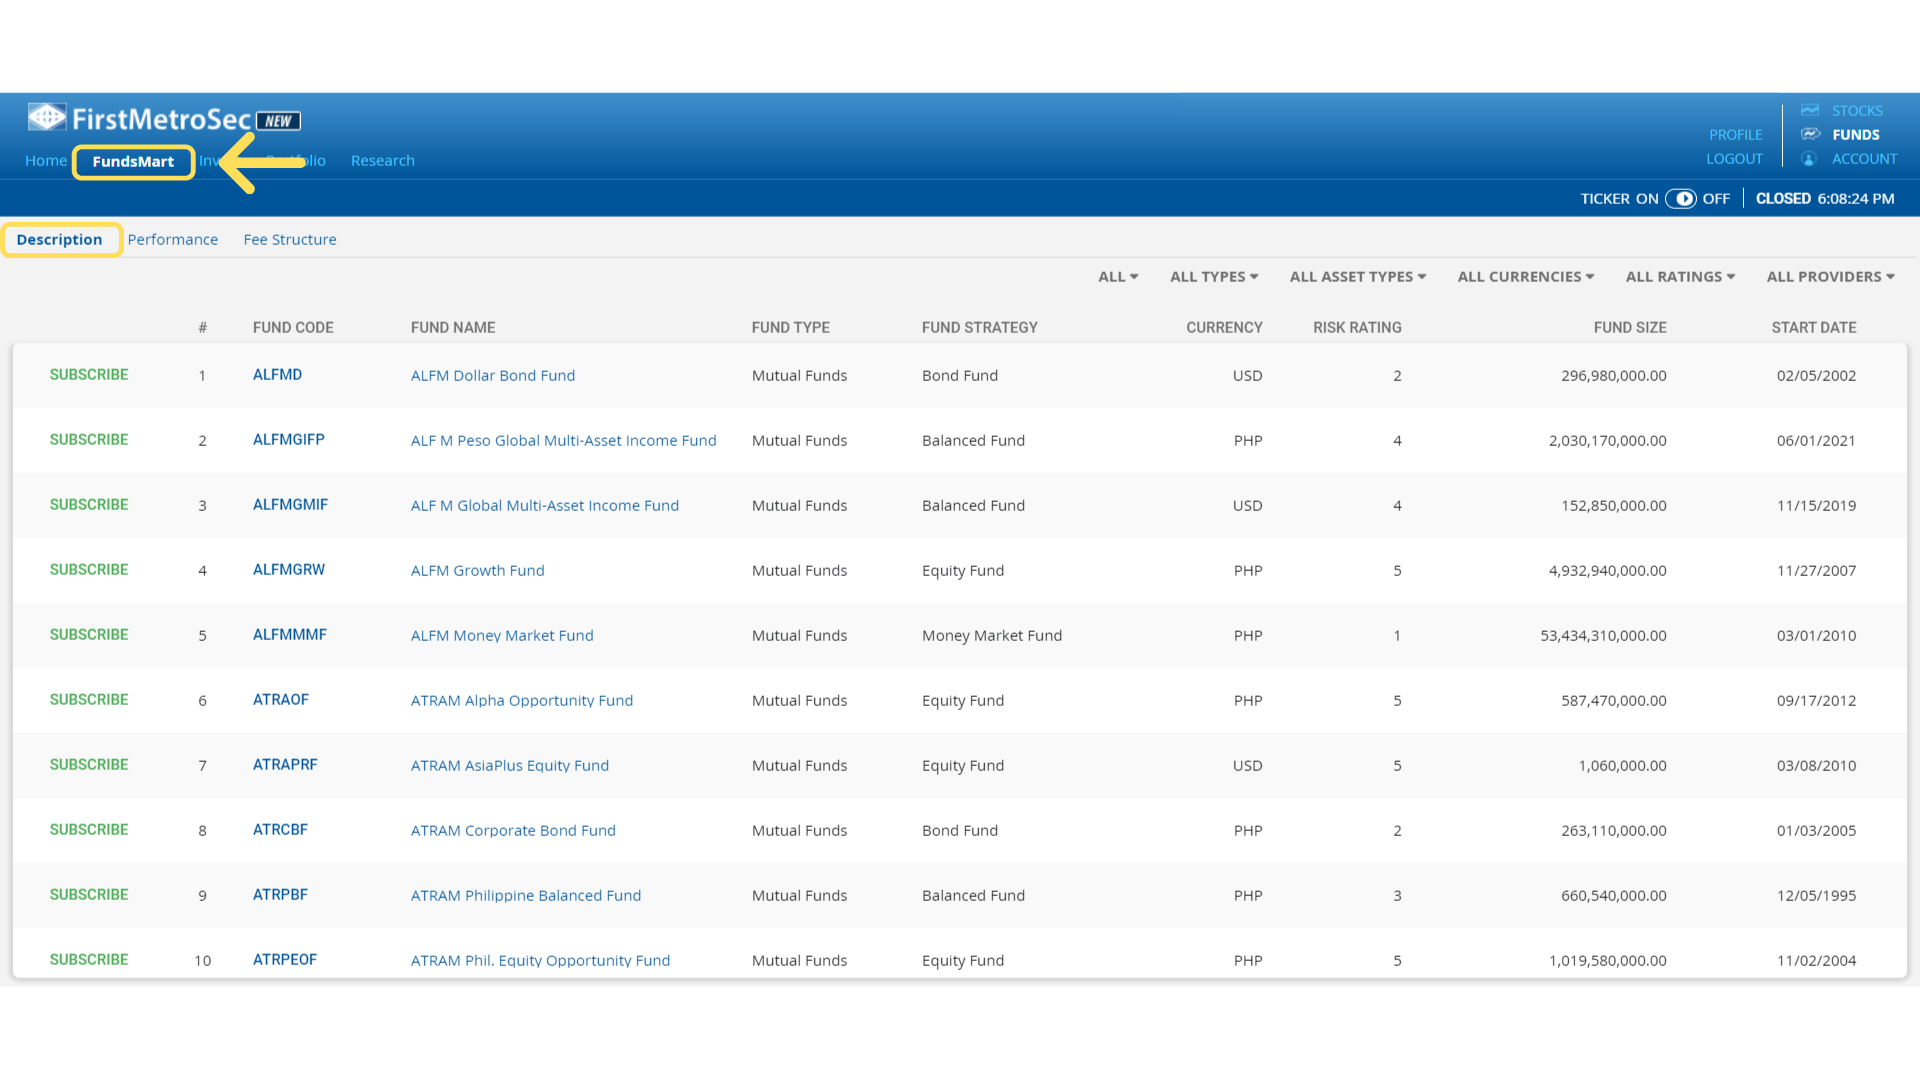Open the Funds section icon

(x=1810, y=134)
